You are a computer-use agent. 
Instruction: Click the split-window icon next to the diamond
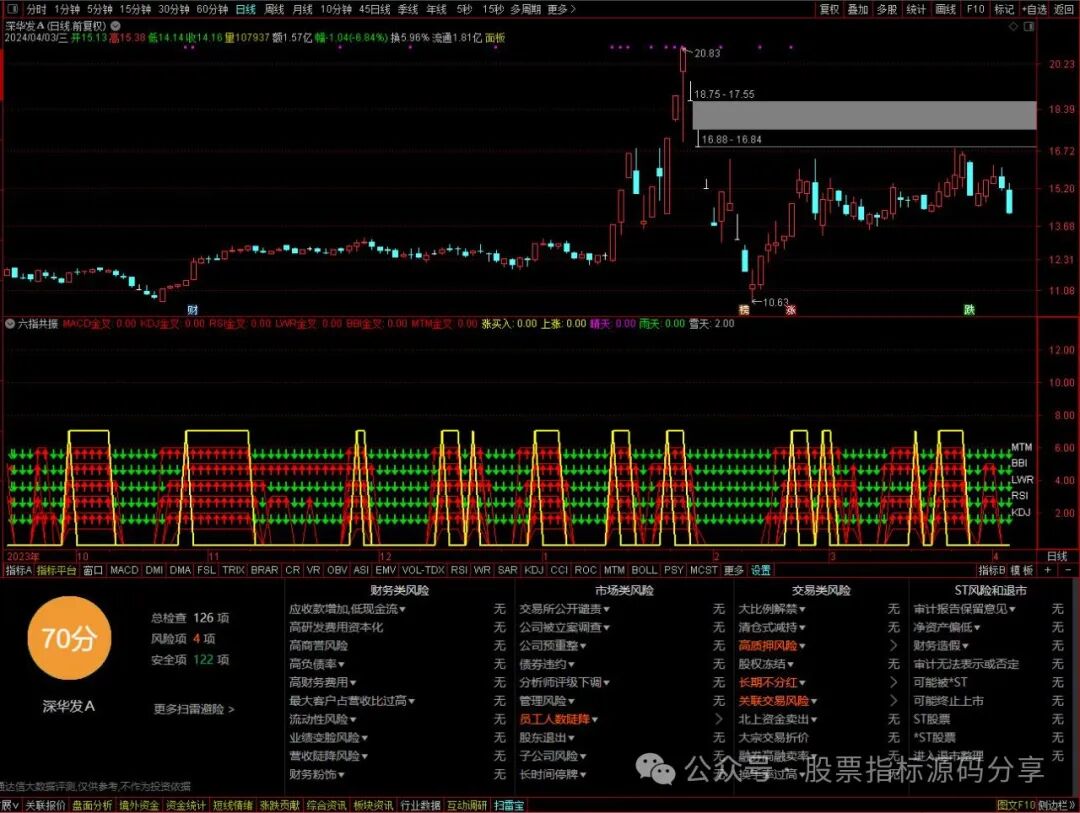pyautogui.click(x=1029, y=26)
